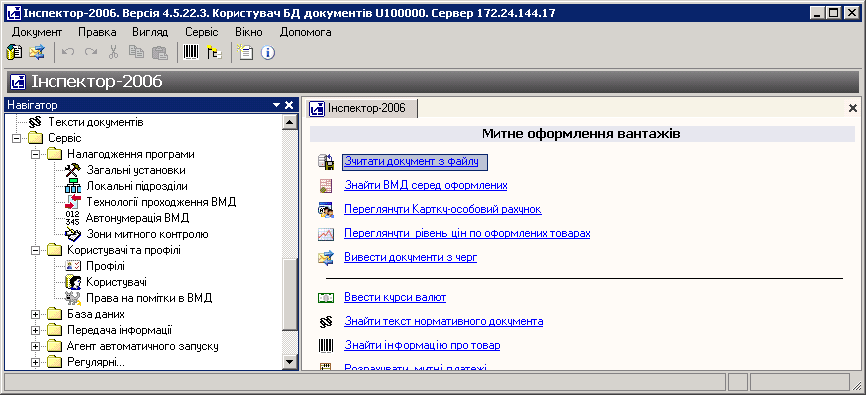Screen dimensions: 866x395
Task: Expand the База даних node
Action: click(35, 314)
